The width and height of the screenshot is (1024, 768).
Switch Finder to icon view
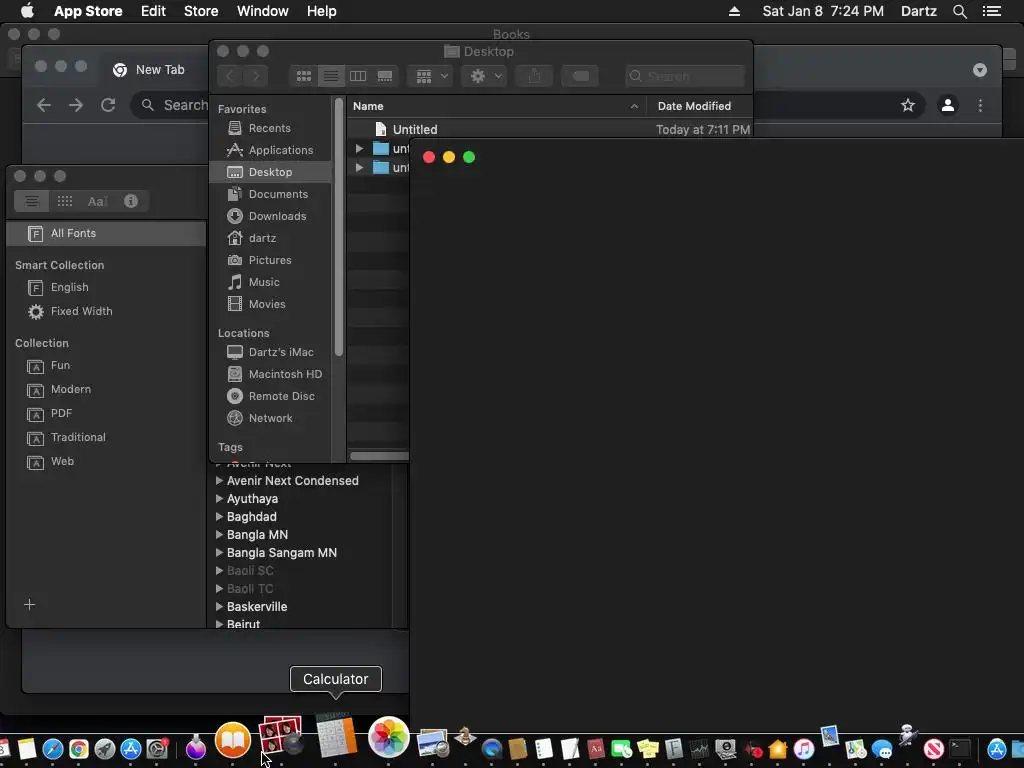[304, 76]
